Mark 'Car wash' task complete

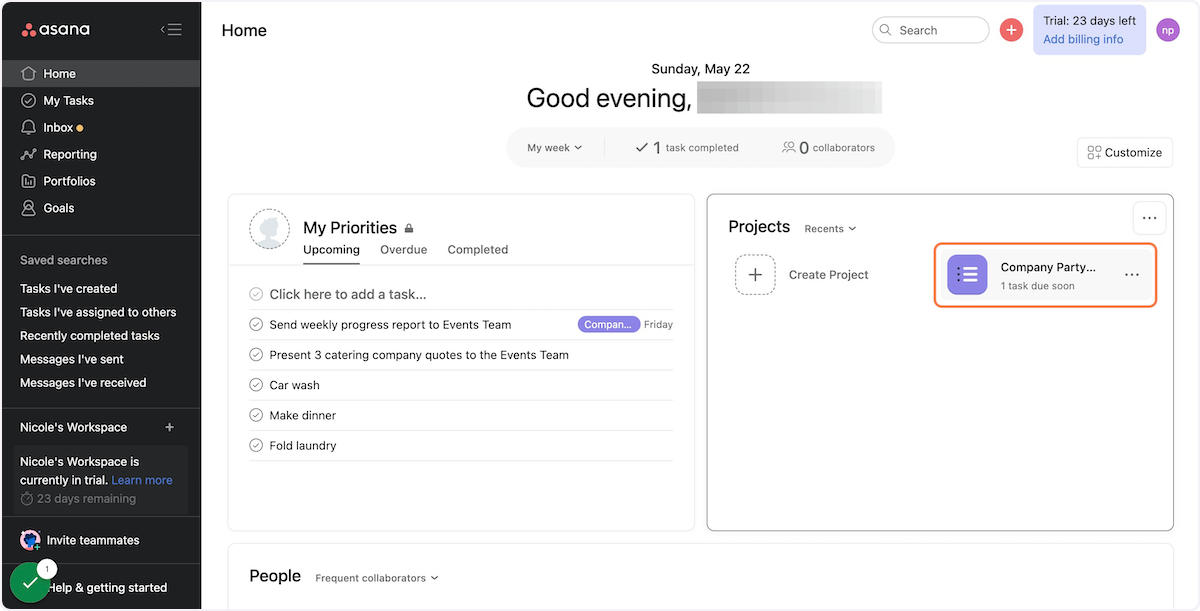[x=256, y=385]
